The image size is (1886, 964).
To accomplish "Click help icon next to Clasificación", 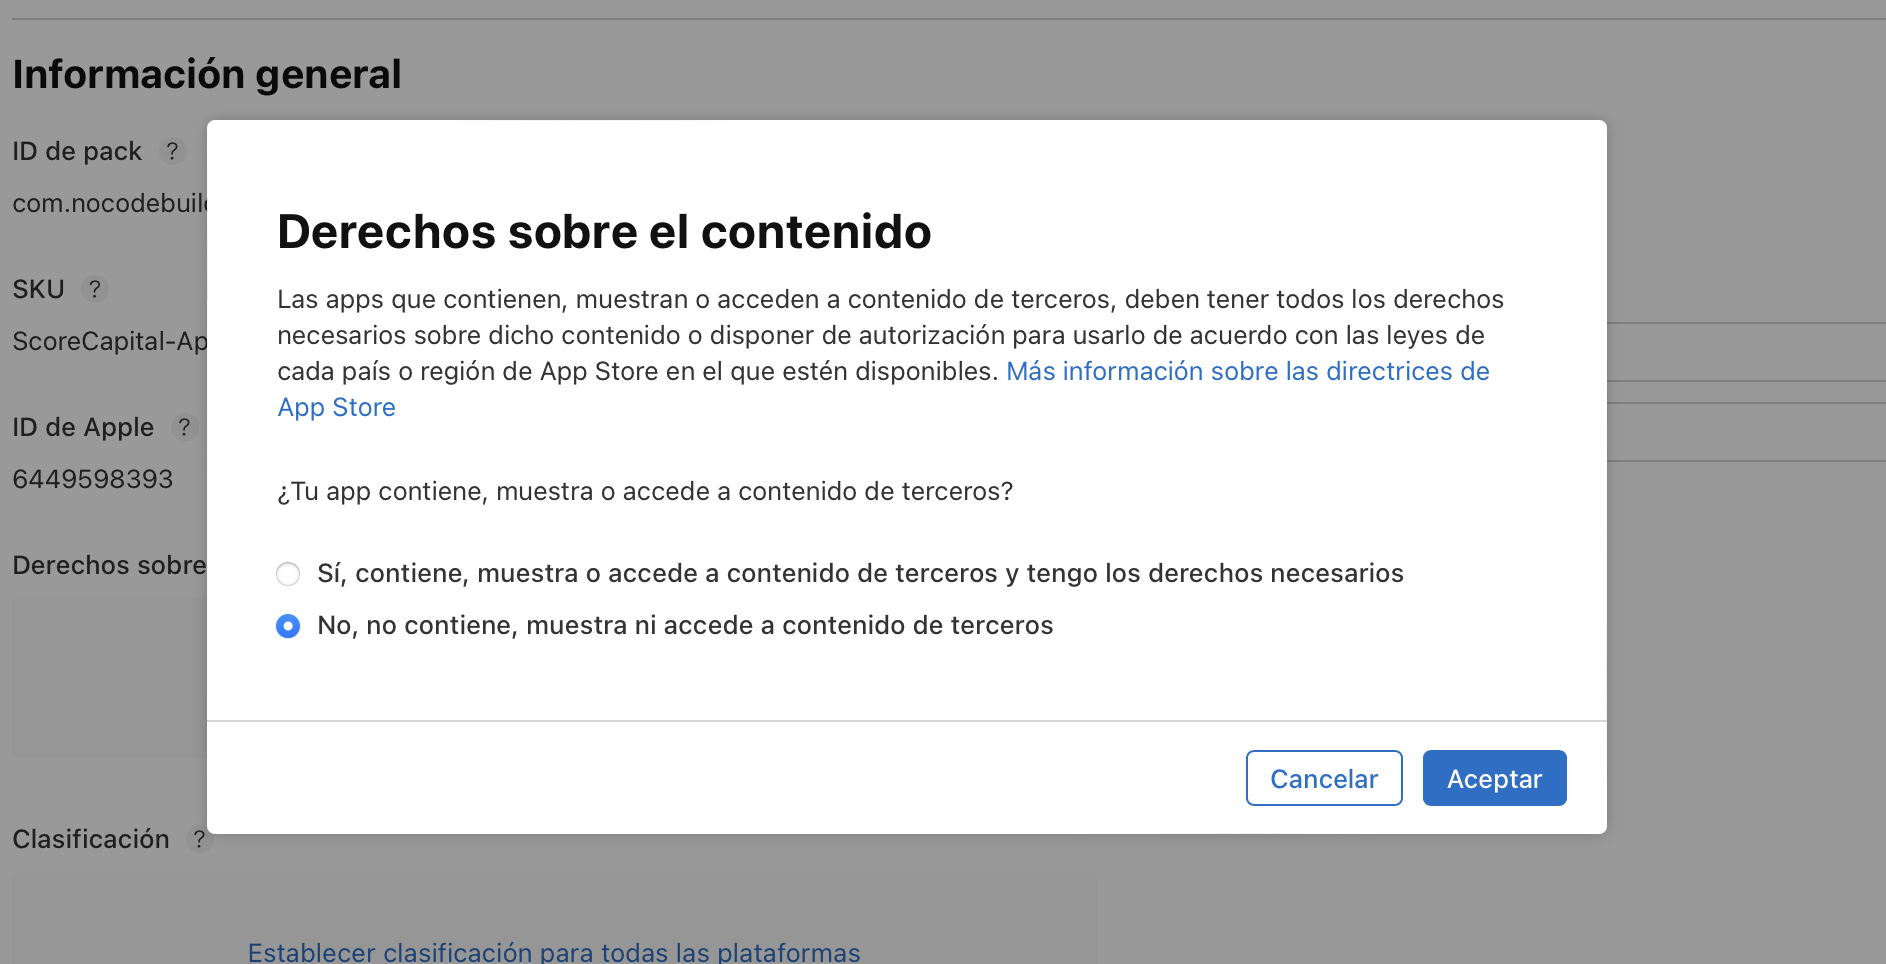I will coord(199,839).
